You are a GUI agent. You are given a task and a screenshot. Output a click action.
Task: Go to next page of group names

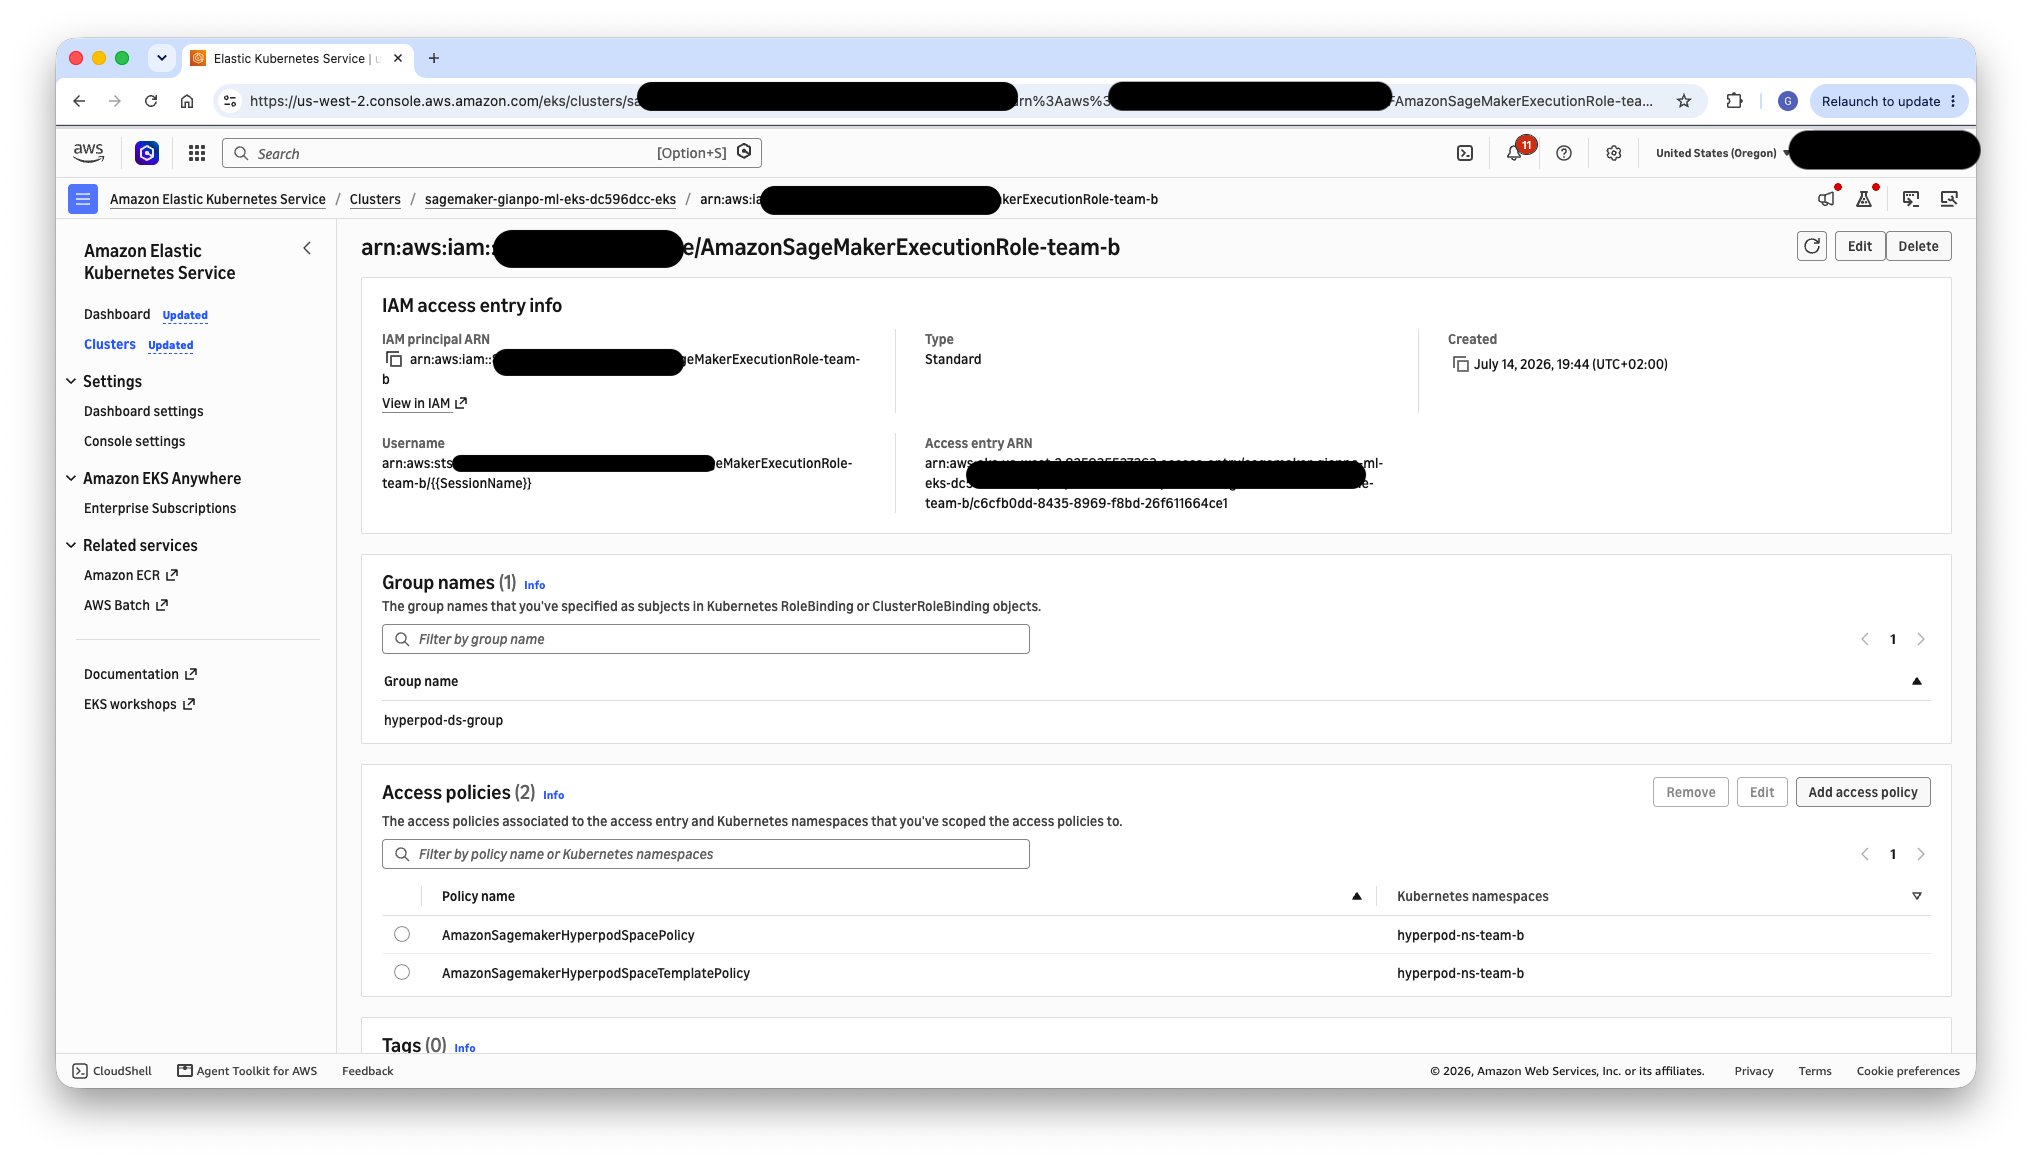pyautogui.click(x=1921, y=639)
